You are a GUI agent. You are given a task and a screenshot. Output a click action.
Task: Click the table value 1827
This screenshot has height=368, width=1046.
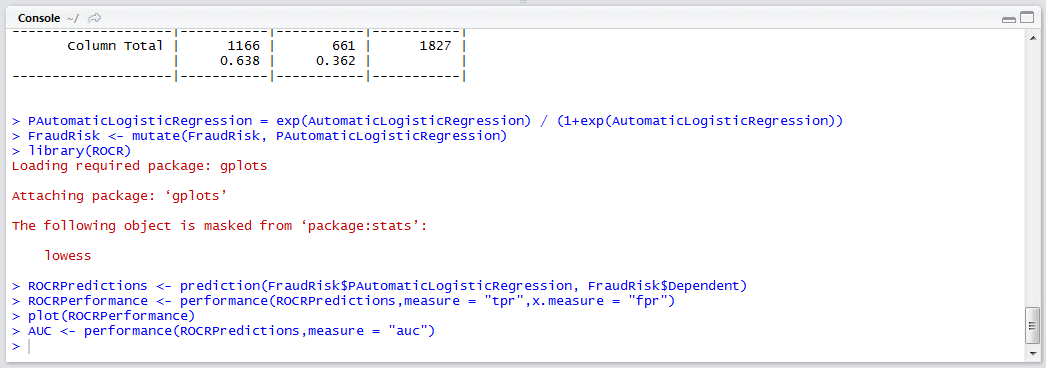pyautogui.click(x=435, y=46)
